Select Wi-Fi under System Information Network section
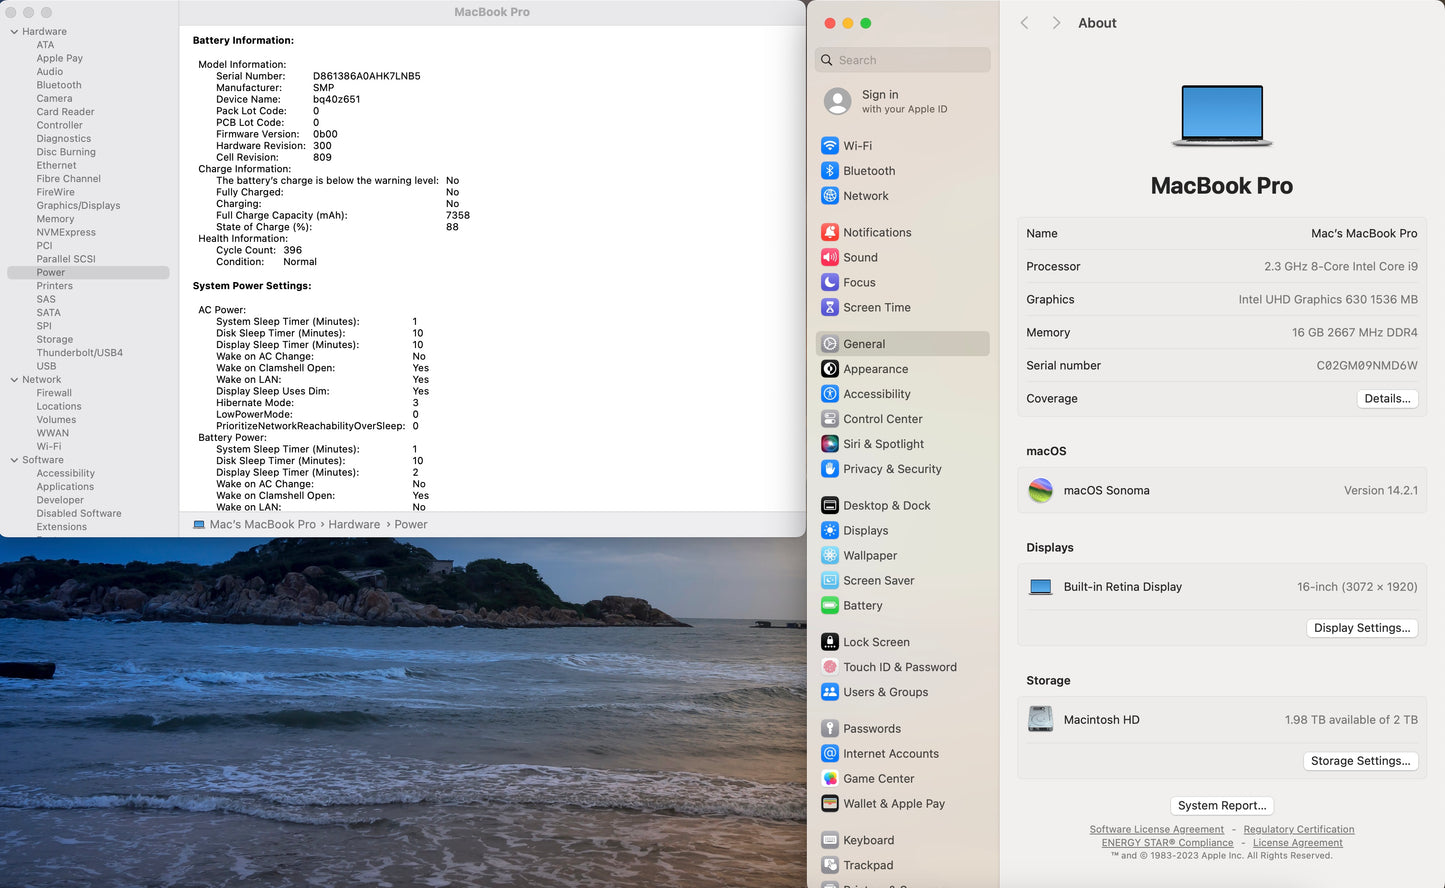 [x=49, y=447]
